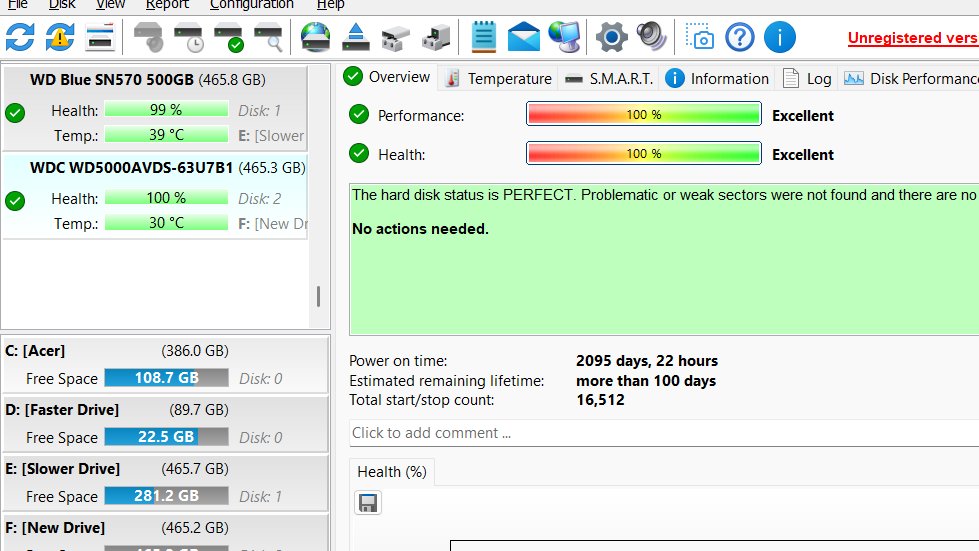Click the camera screenshot capture icon
Image resolution: width=979 pixels, height=551 pixels.
point(699,37)
